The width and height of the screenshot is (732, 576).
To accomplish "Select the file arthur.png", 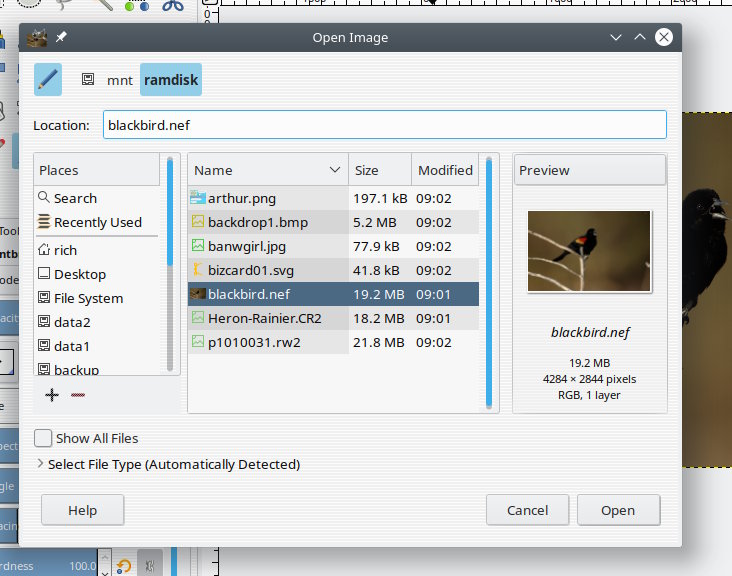I will (x=333, y=198).
